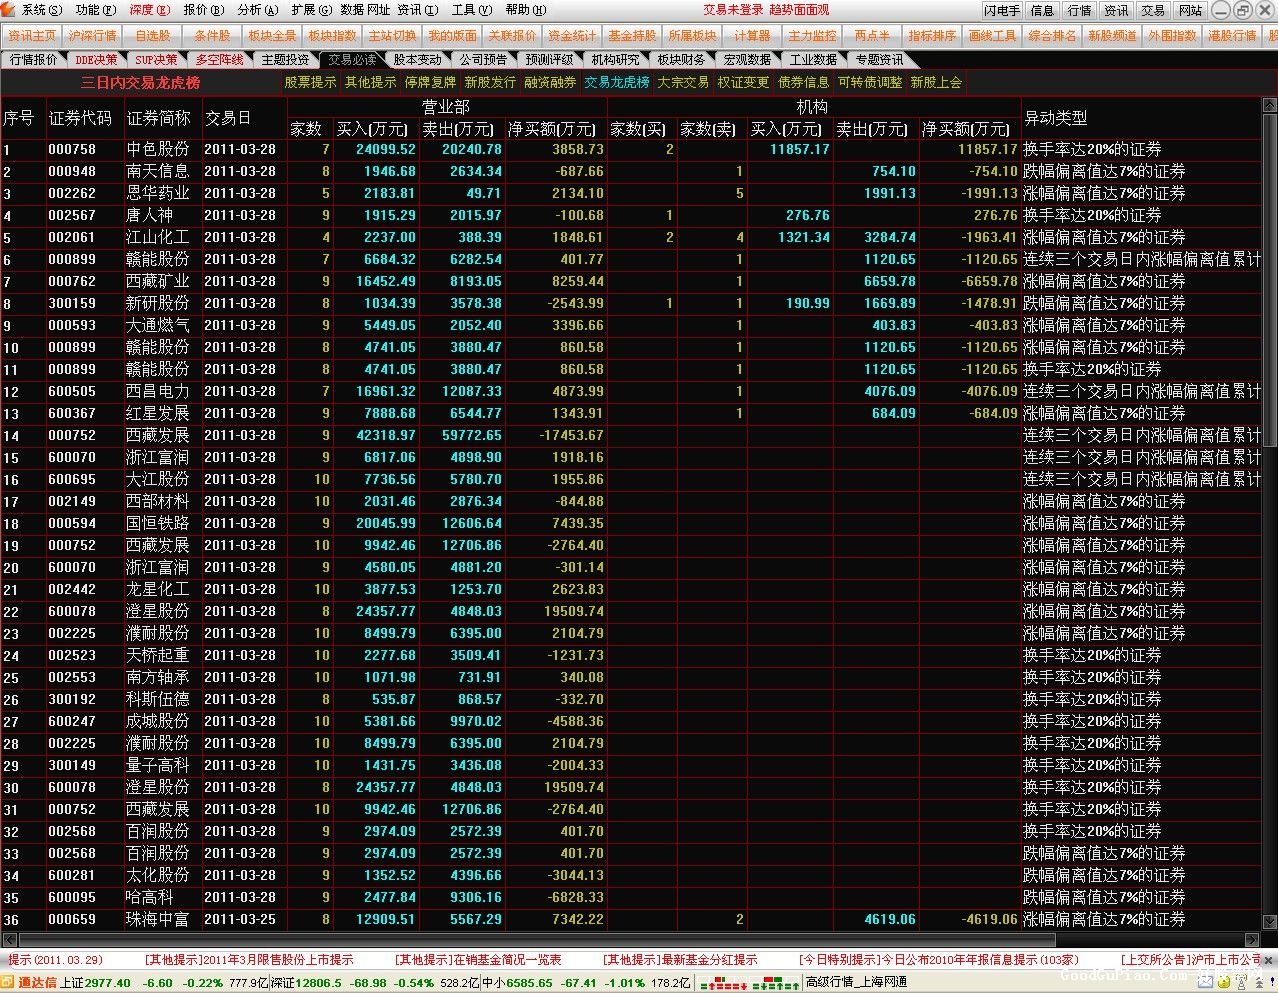Select the row for 西藏矿业
1278x993 pixels.
point(631,281)
